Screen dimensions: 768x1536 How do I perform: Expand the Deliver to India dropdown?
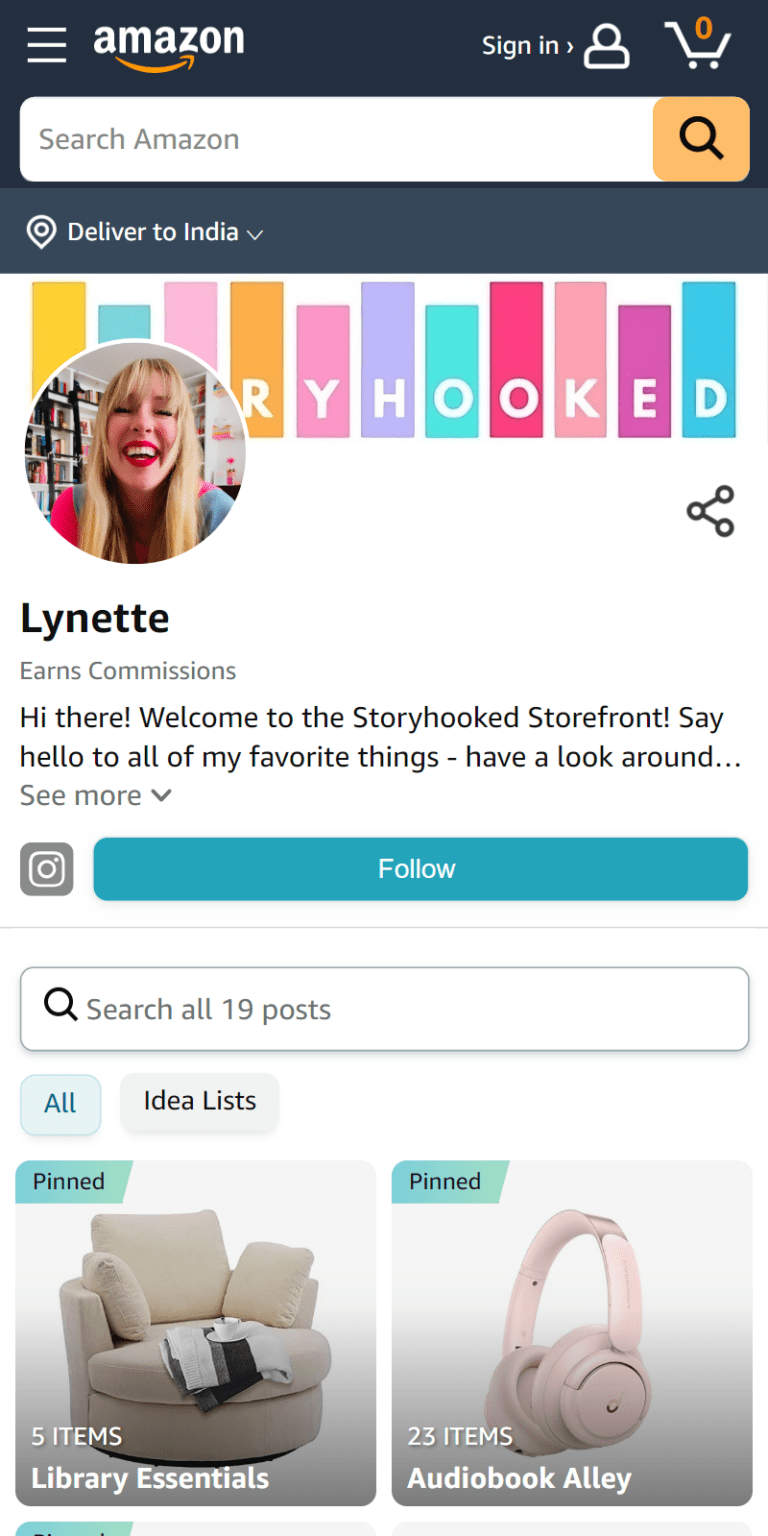(x=165, y=232)
